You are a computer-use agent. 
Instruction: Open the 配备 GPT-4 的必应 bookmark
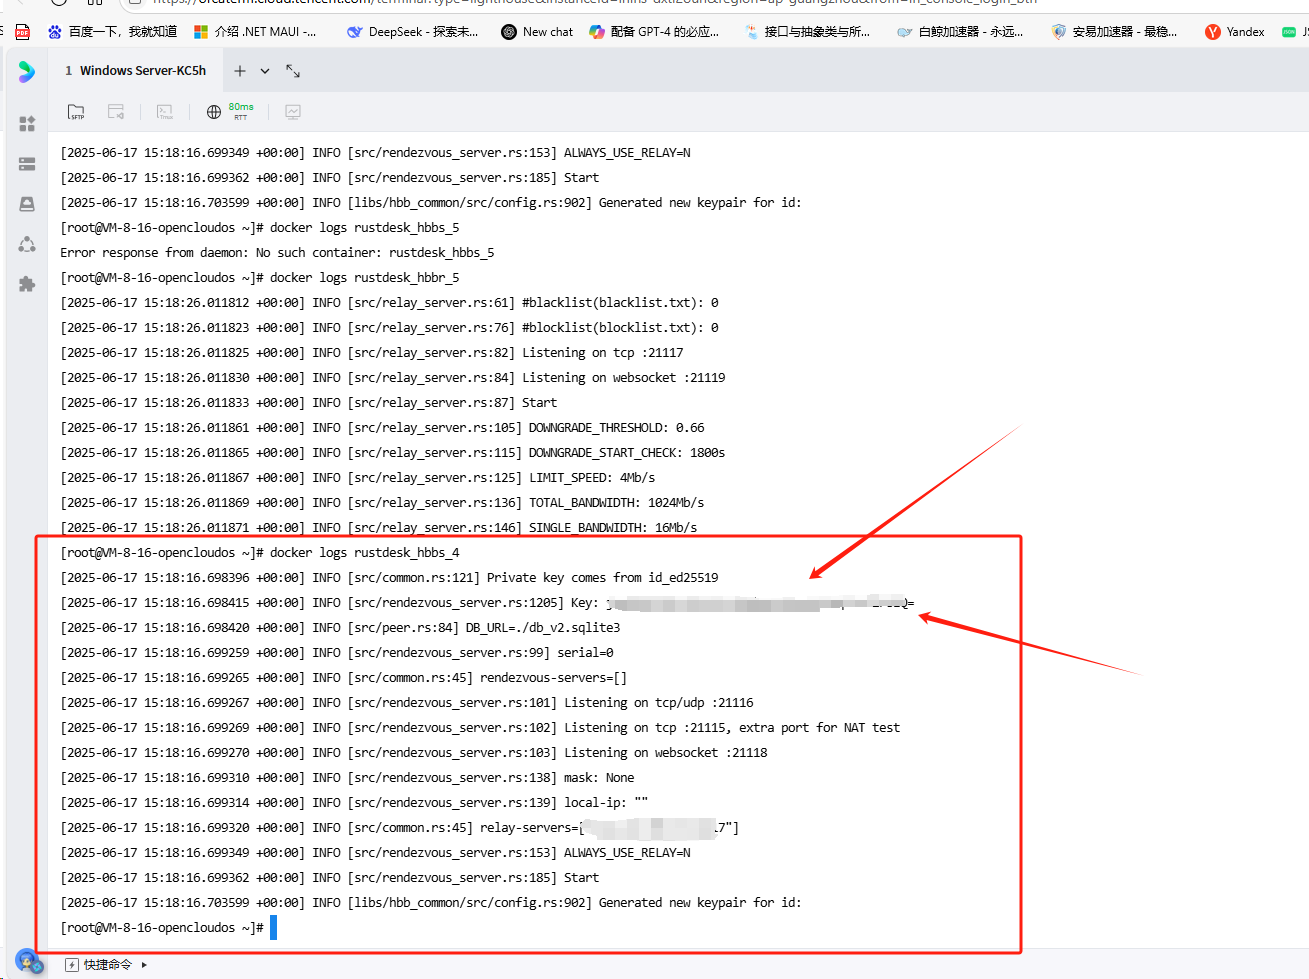coord(655,32)
